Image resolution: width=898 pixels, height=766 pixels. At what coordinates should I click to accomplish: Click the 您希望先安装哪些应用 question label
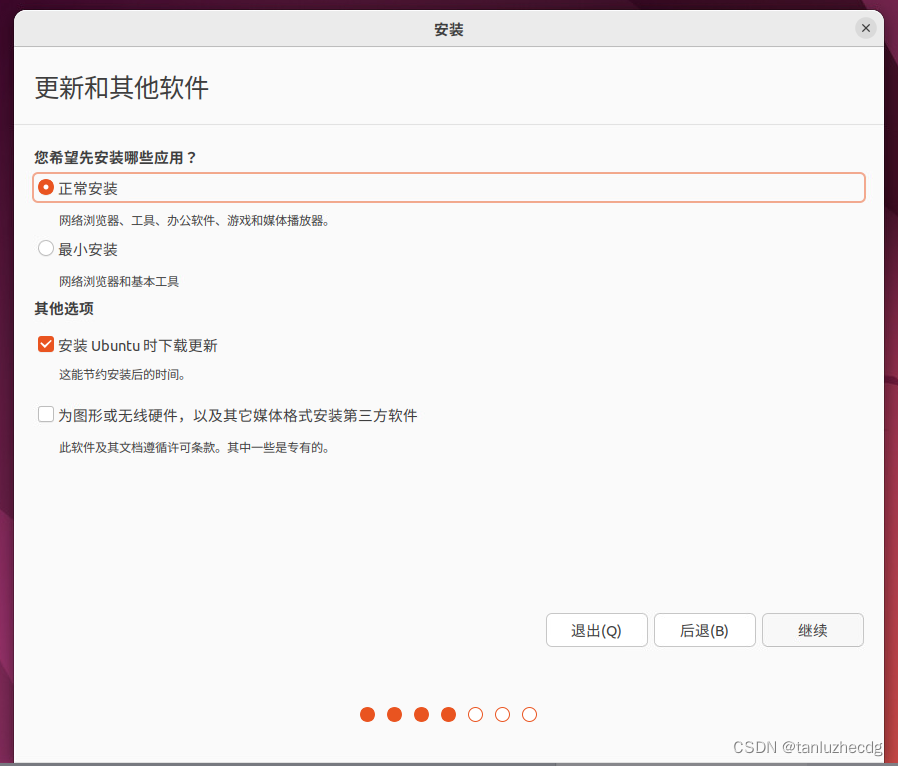115,157
